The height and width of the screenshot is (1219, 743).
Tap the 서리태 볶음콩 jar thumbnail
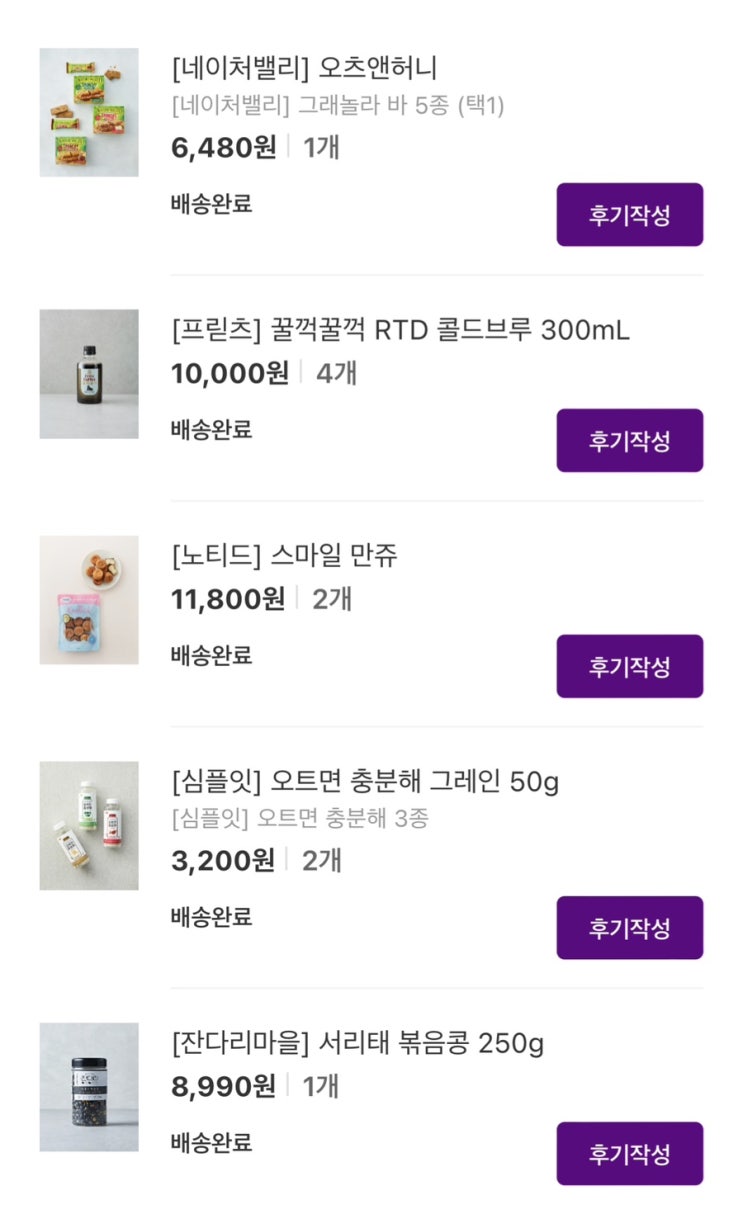click(x=89, y=1086)
